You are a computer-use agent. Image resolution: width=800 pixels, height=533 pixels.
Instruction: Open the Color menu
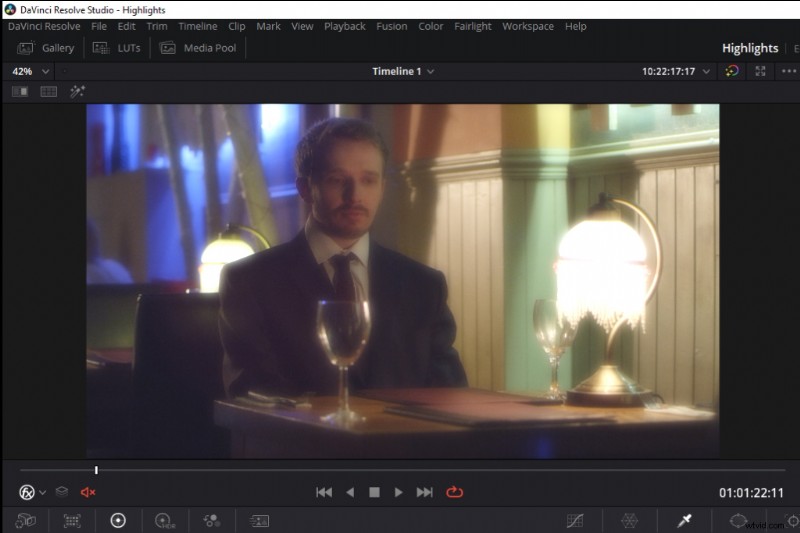[431, 27]
